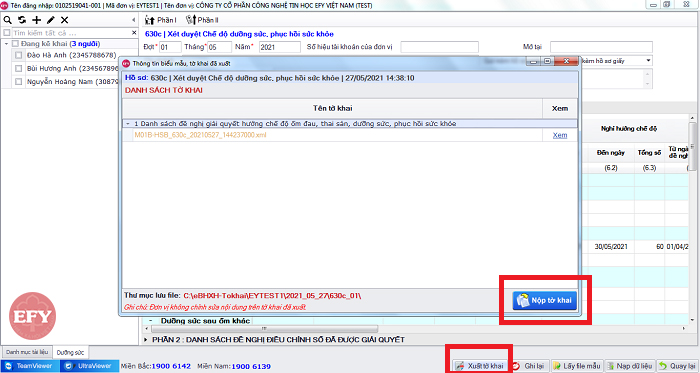Click the Tên tờ khai column header
700x373 pixels.
[332, 108]
